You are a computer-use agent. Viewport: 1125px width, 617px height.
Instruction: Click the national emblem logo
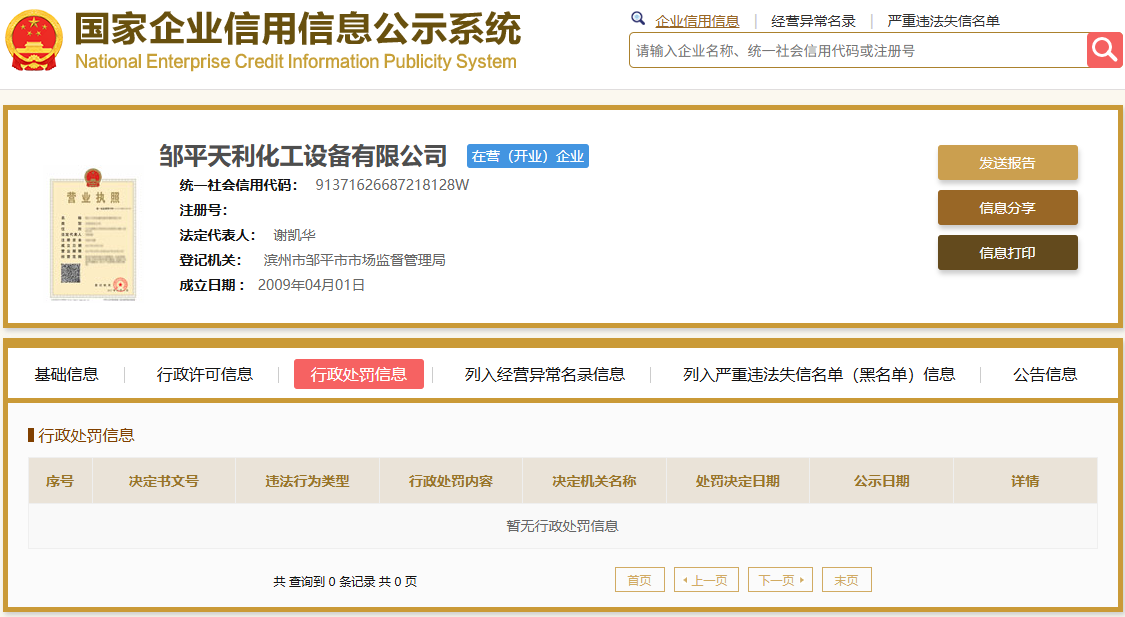[33, 40]
